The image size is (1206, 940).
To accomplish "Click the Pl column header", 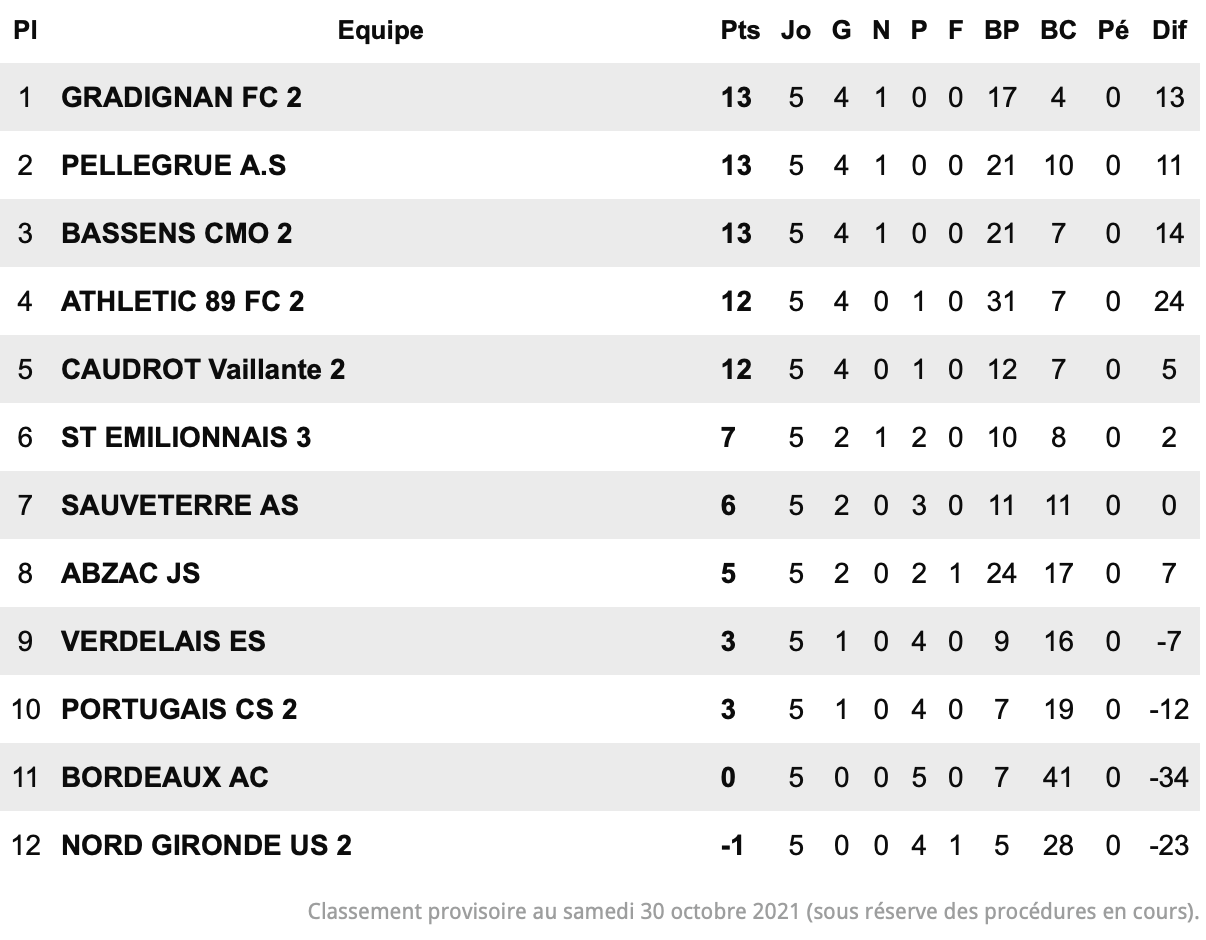I will pos(25,30).
